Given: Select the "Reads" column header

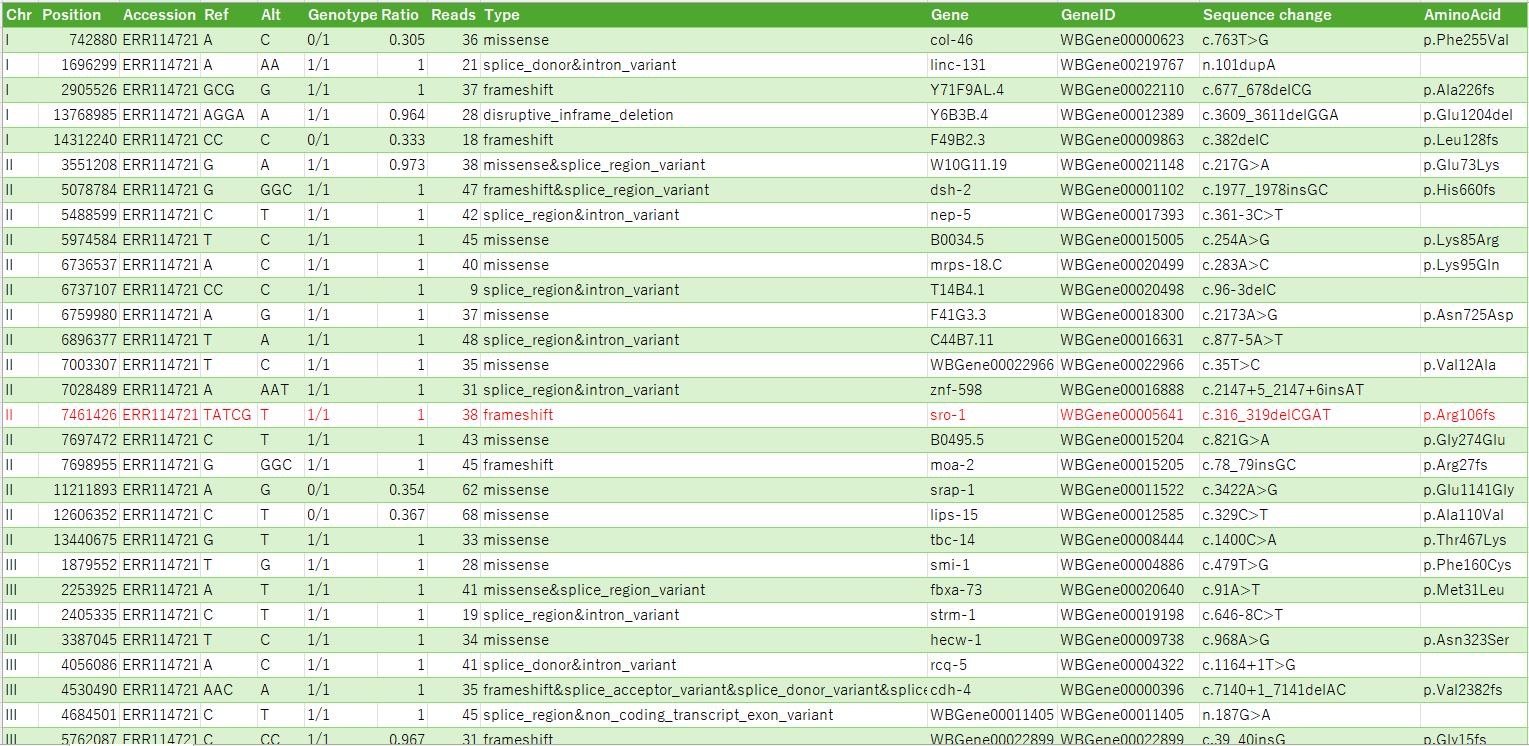Looking at the screenshot, I should point(453,15).
